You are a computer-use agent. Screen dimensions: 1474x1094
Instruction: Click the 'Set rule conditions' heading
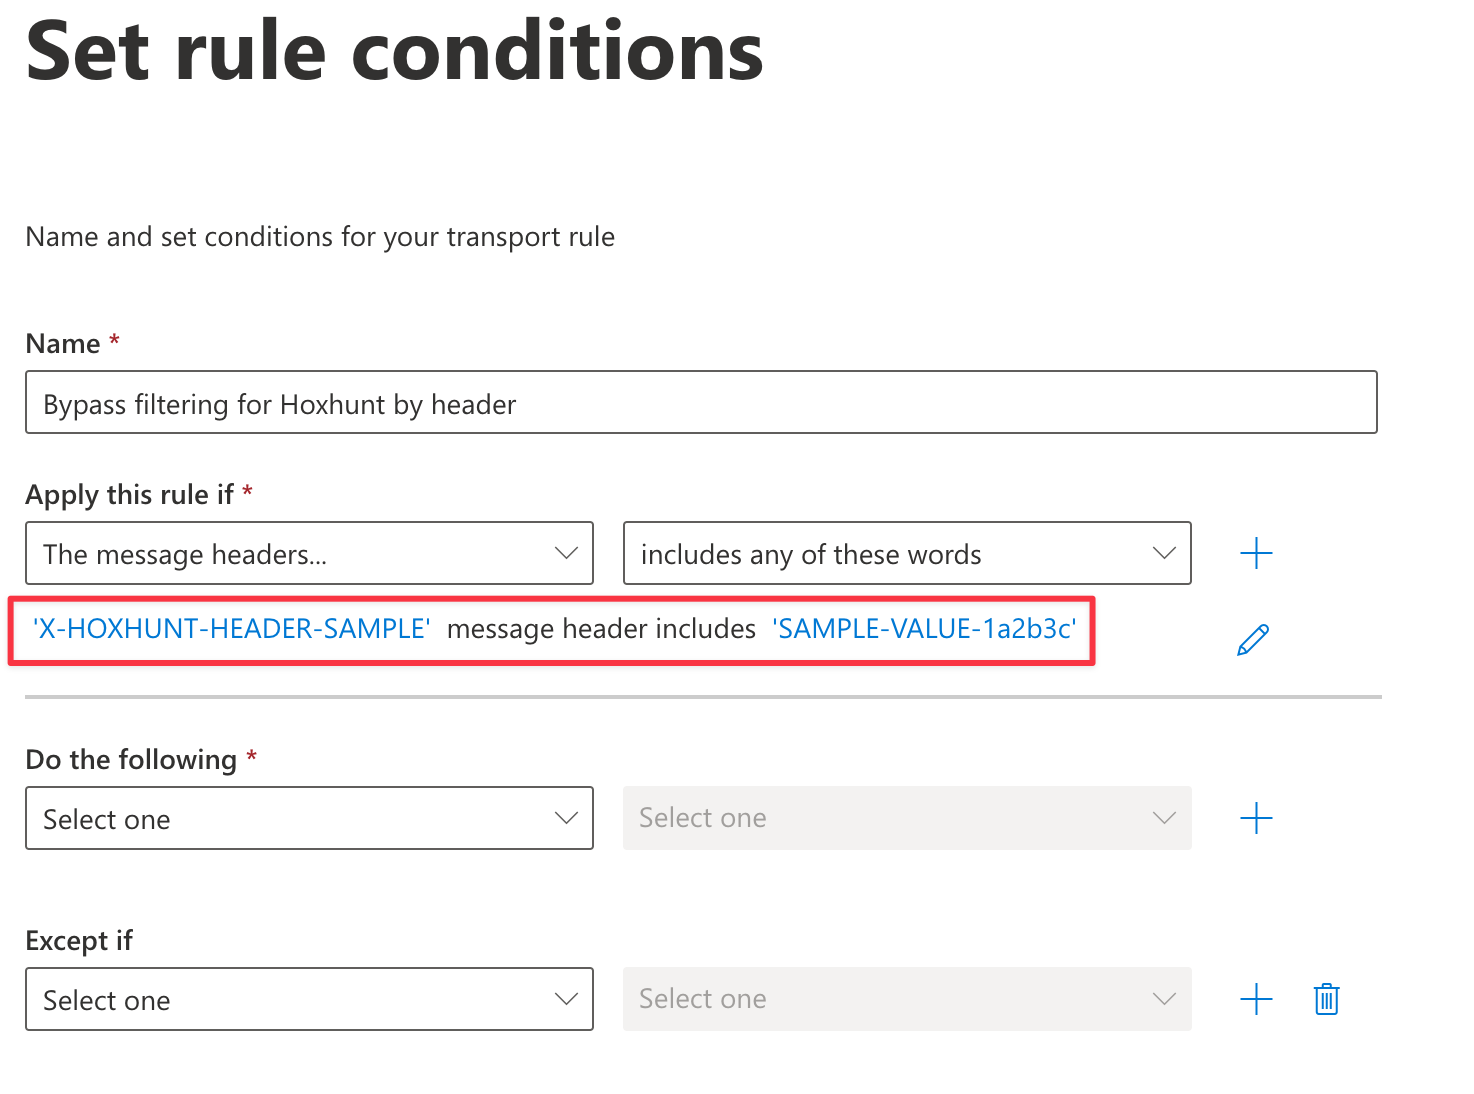coord(395,52)
